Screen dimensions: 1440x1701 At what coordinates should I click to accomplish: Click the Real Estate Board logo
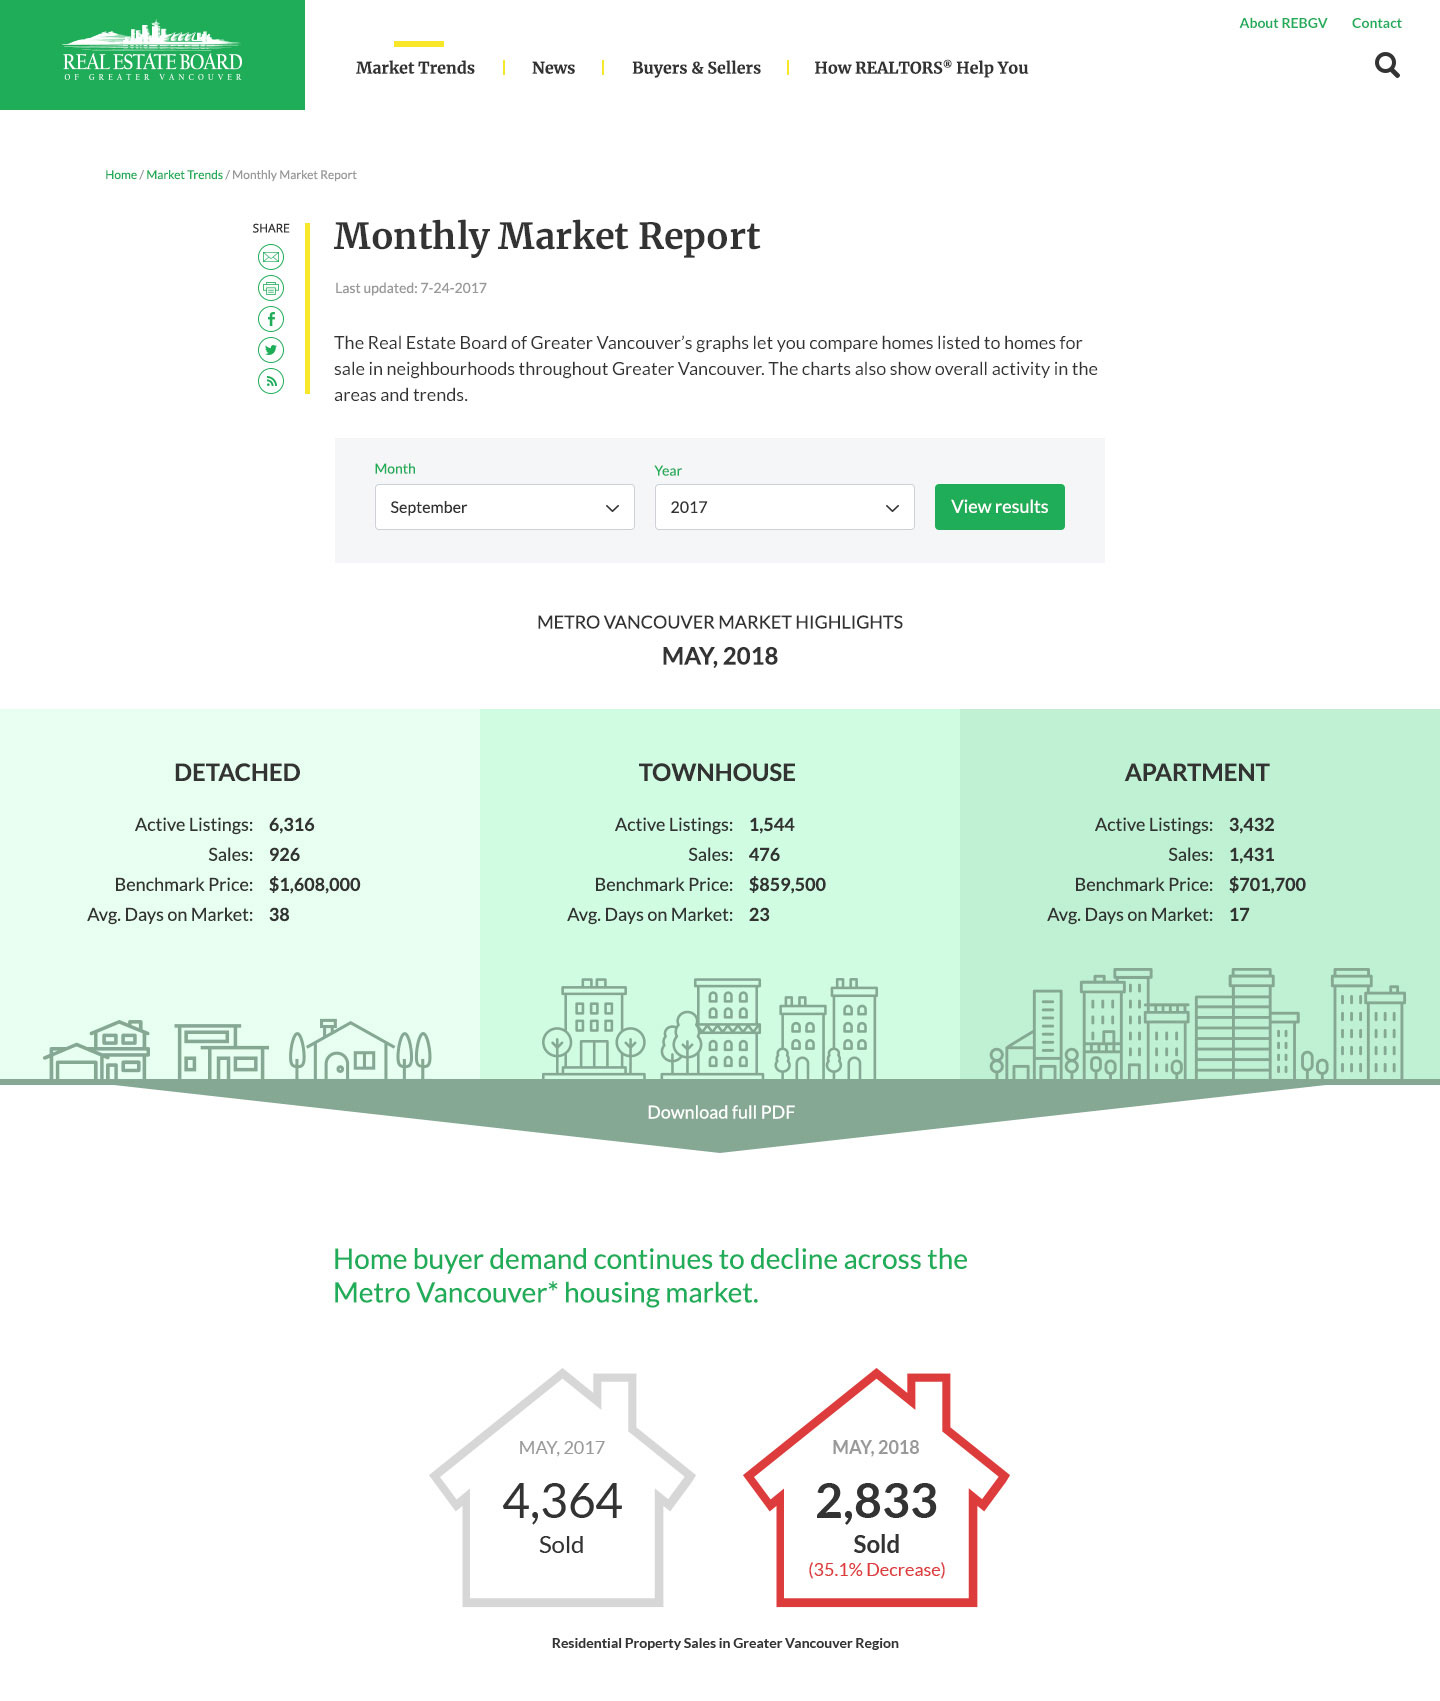(x=152, y=55)
